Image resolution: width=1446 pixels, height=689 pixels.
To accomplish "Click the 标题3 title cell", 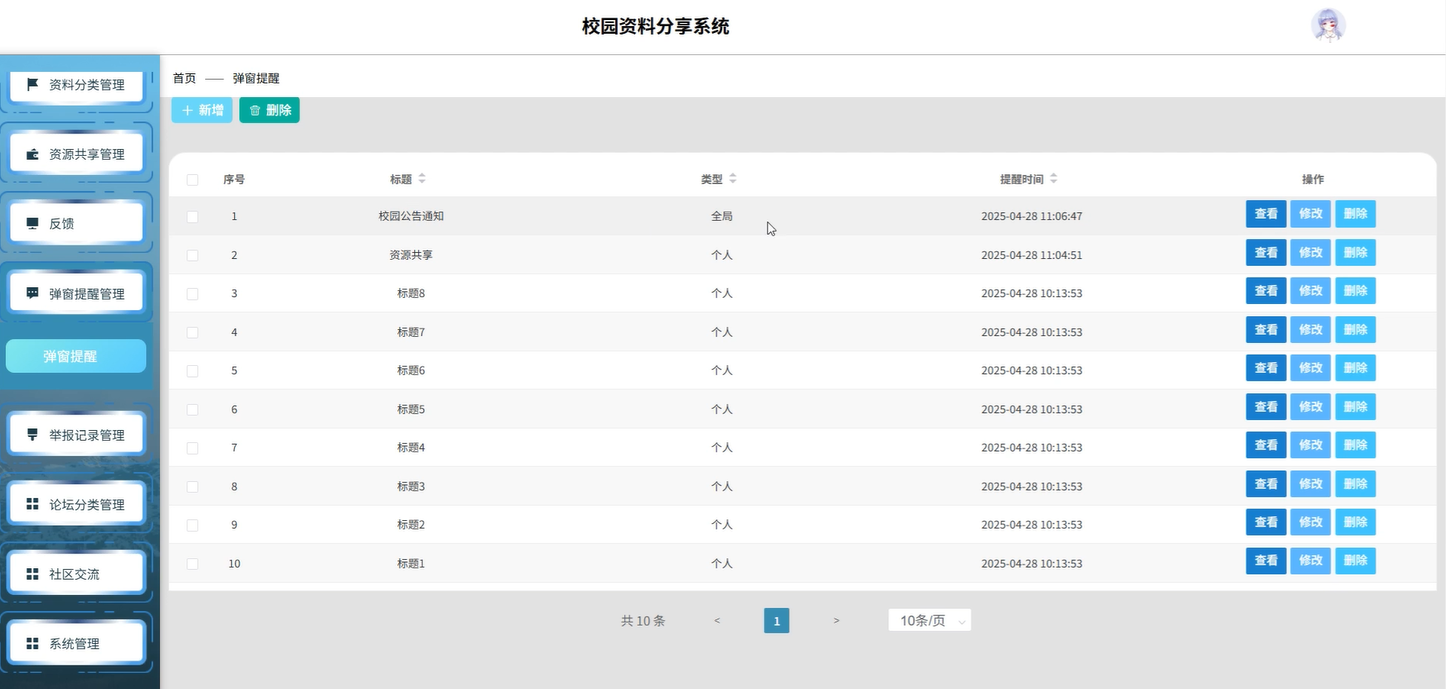I will (411, 486).
